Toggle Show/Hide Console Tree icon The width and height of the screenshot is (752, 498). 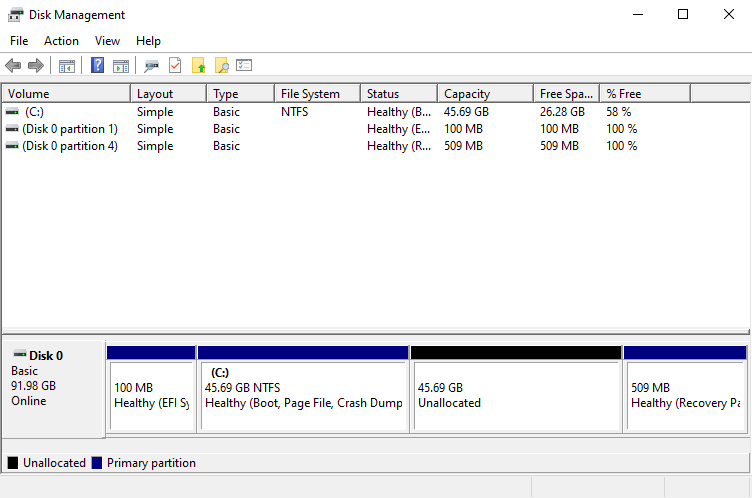(67, 66)
